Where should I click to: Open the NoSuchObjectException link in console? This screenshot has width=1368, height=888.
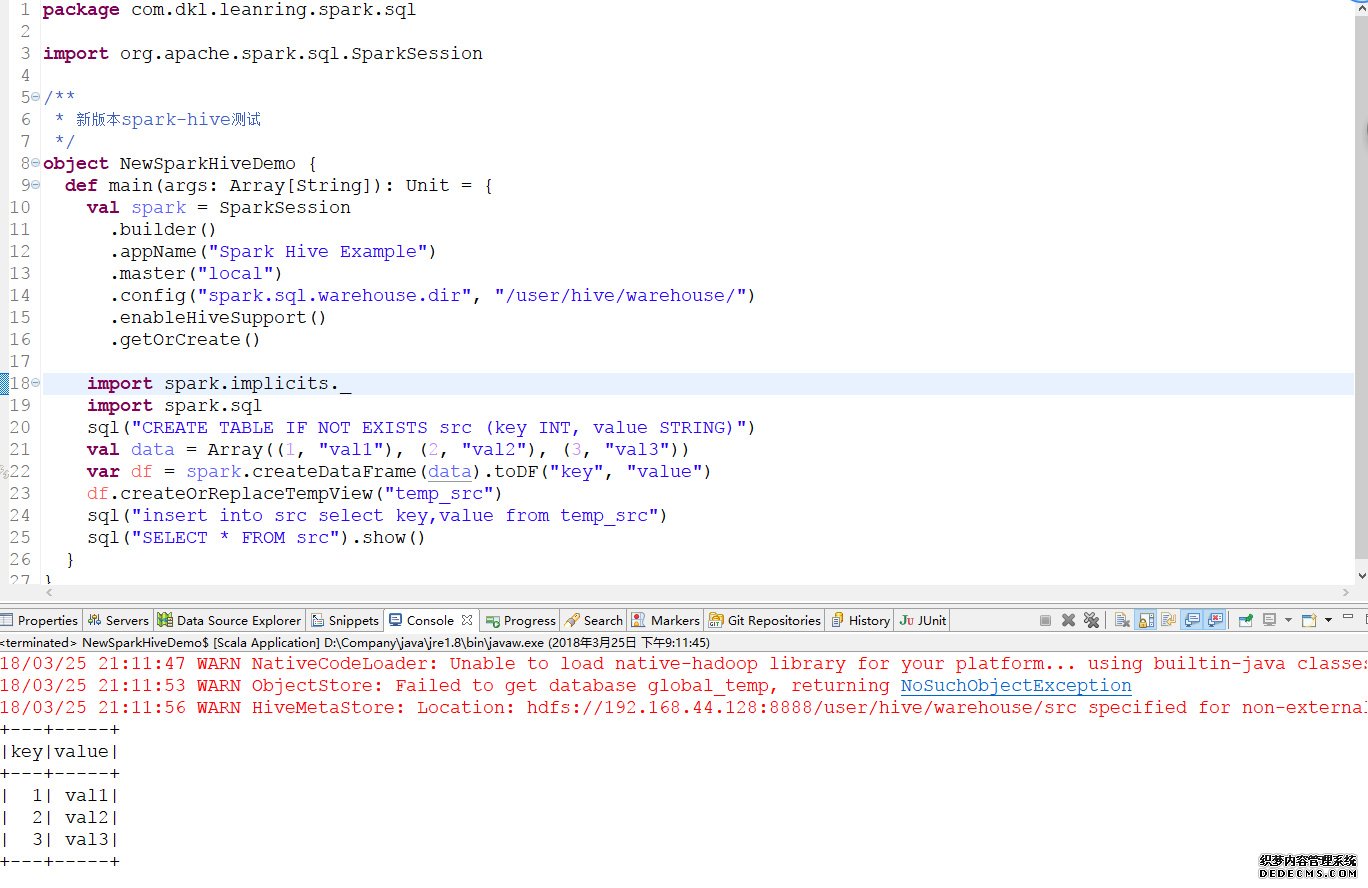coord(1015,686)
